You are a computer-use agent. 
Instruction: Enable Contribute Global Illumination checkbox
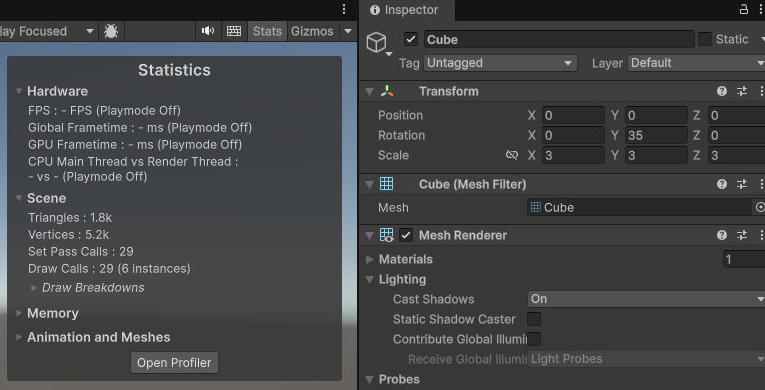[534, 339]
